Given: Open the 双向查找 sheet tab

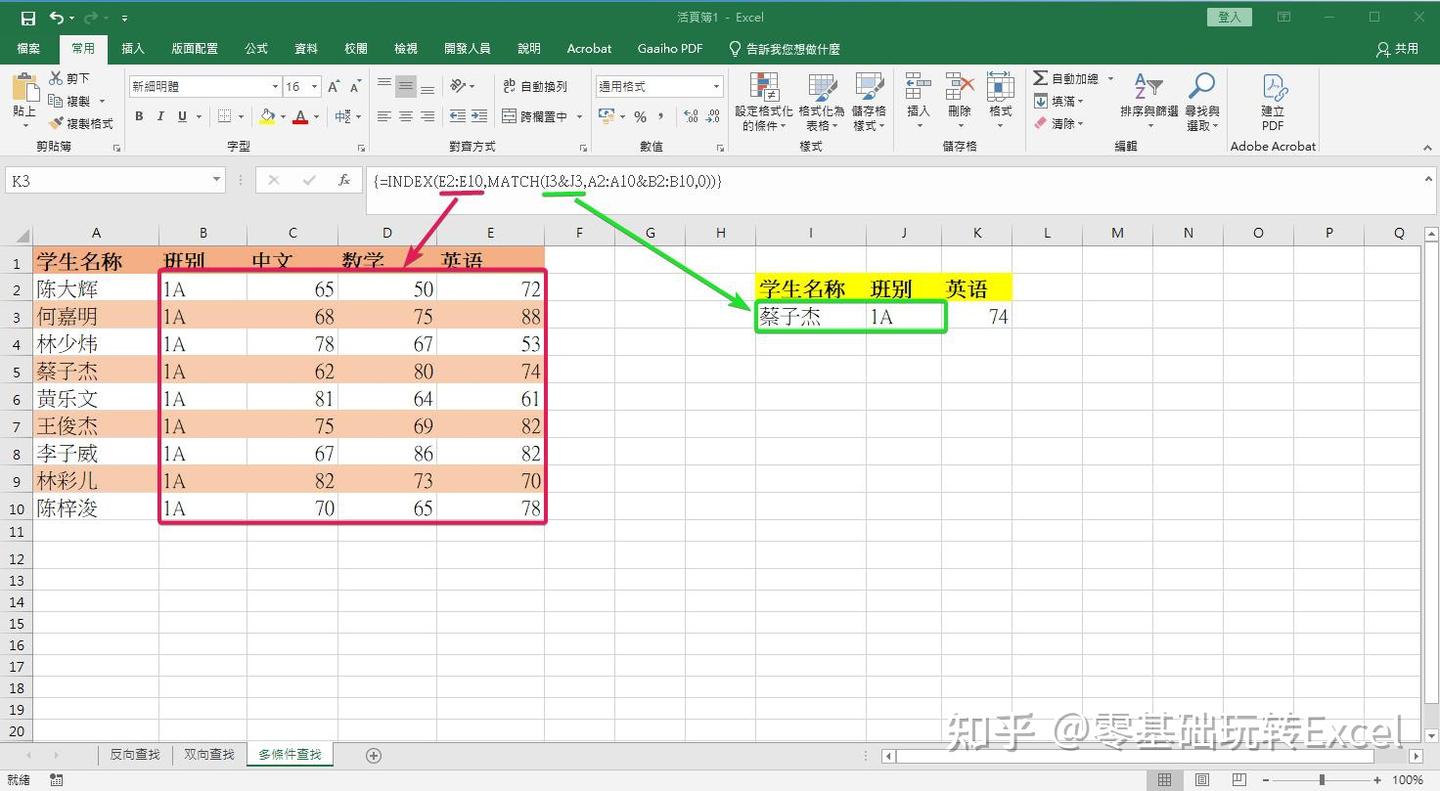Looking at the screenshot, I should point(208,755).
